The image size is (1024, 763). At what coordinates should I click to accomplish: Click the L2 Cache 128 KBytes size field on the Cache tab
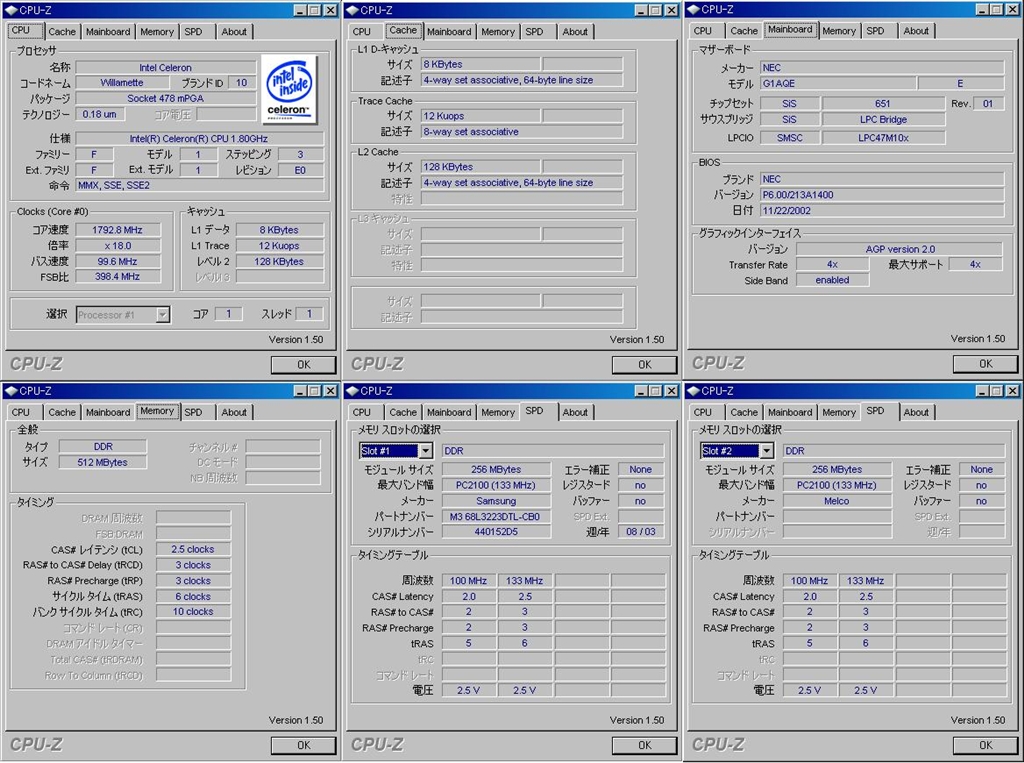480,167
